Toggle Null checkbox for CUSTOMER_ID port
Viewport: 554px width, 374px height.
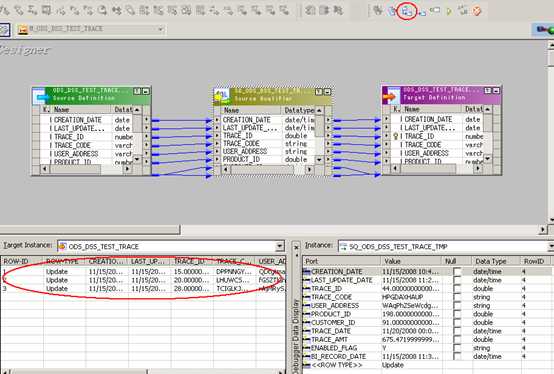458,322
